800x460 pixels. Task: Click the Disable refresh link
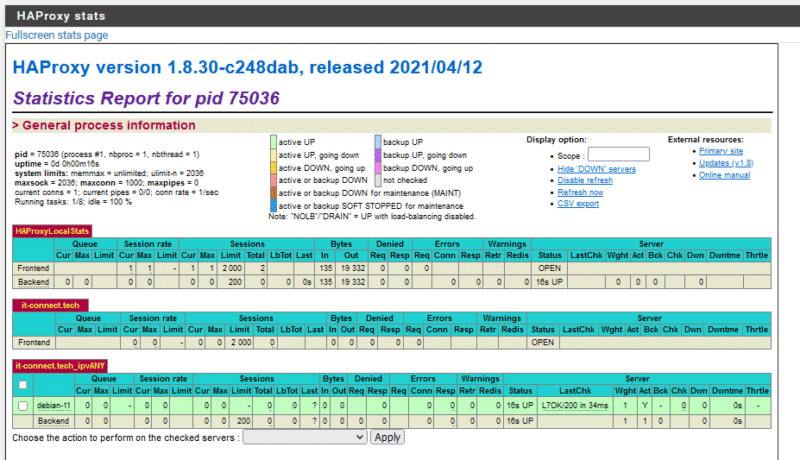[587, 181]
